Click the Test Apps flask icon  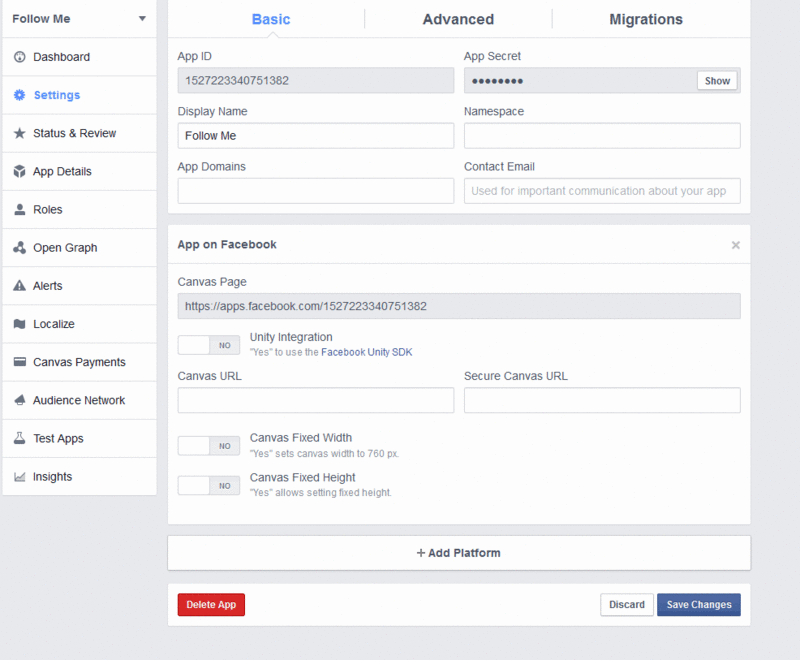19,438
